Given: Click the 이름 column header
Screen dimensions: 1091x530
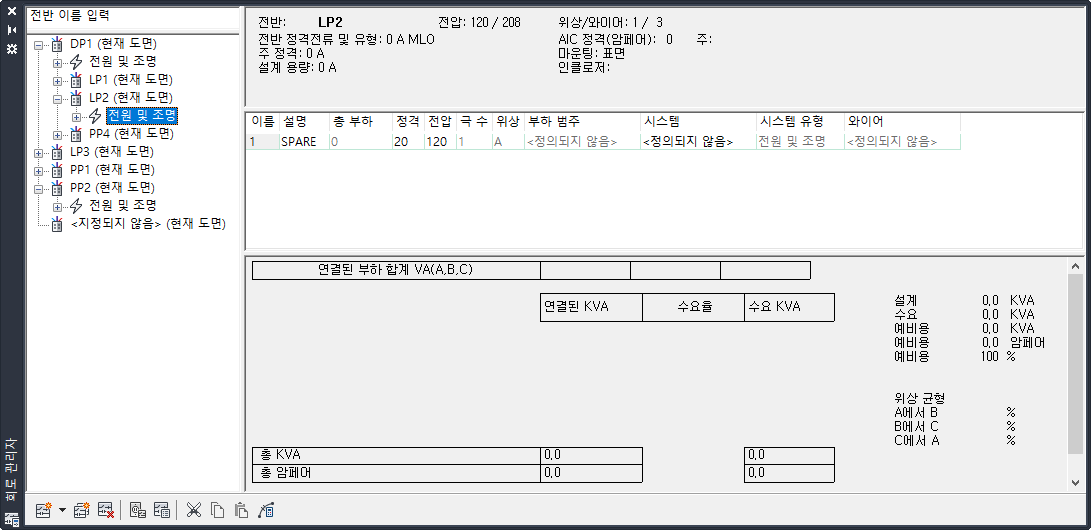Looking at the screenshot, I should [x=263, y=122].
